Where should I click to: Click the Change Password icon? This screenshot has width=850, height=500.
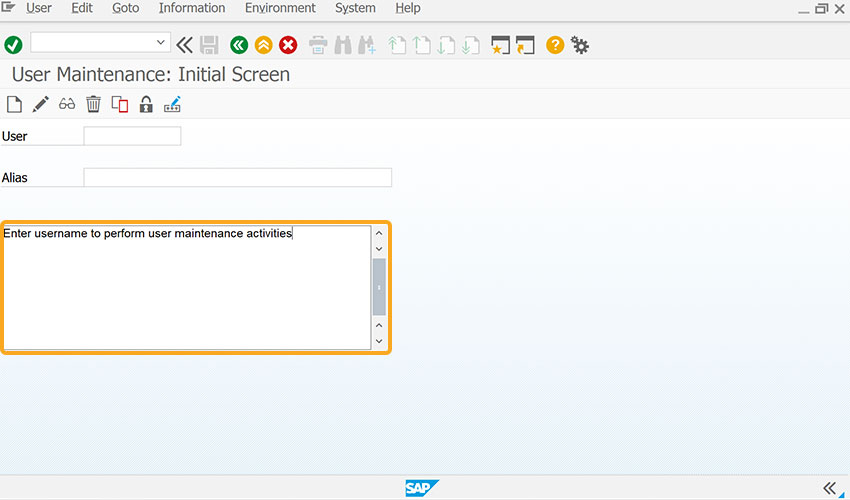click(172, 104)
